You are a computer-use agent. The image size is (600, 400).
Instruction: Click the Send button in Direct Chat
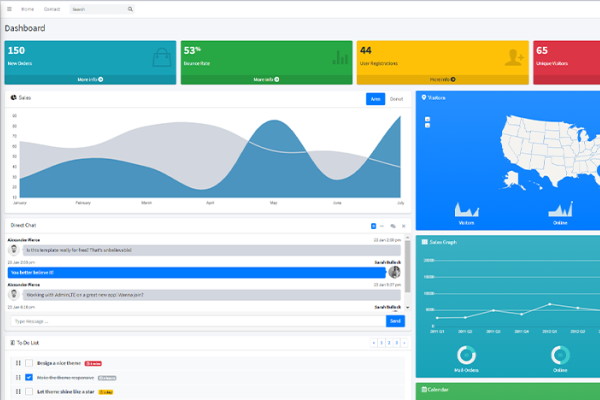point(395,321)
